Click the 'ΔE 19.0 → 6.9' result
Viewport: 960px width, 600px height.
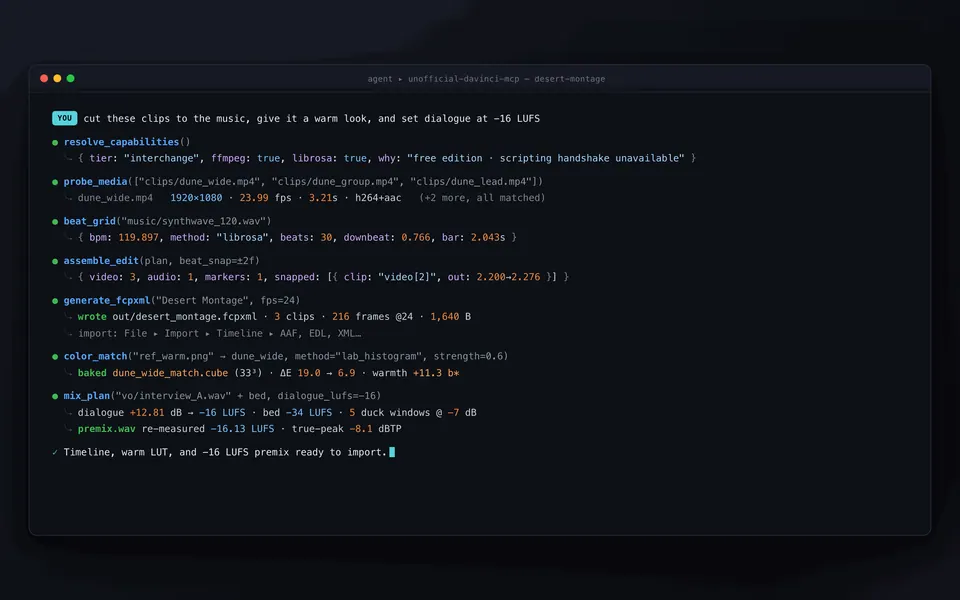(317, 373)
